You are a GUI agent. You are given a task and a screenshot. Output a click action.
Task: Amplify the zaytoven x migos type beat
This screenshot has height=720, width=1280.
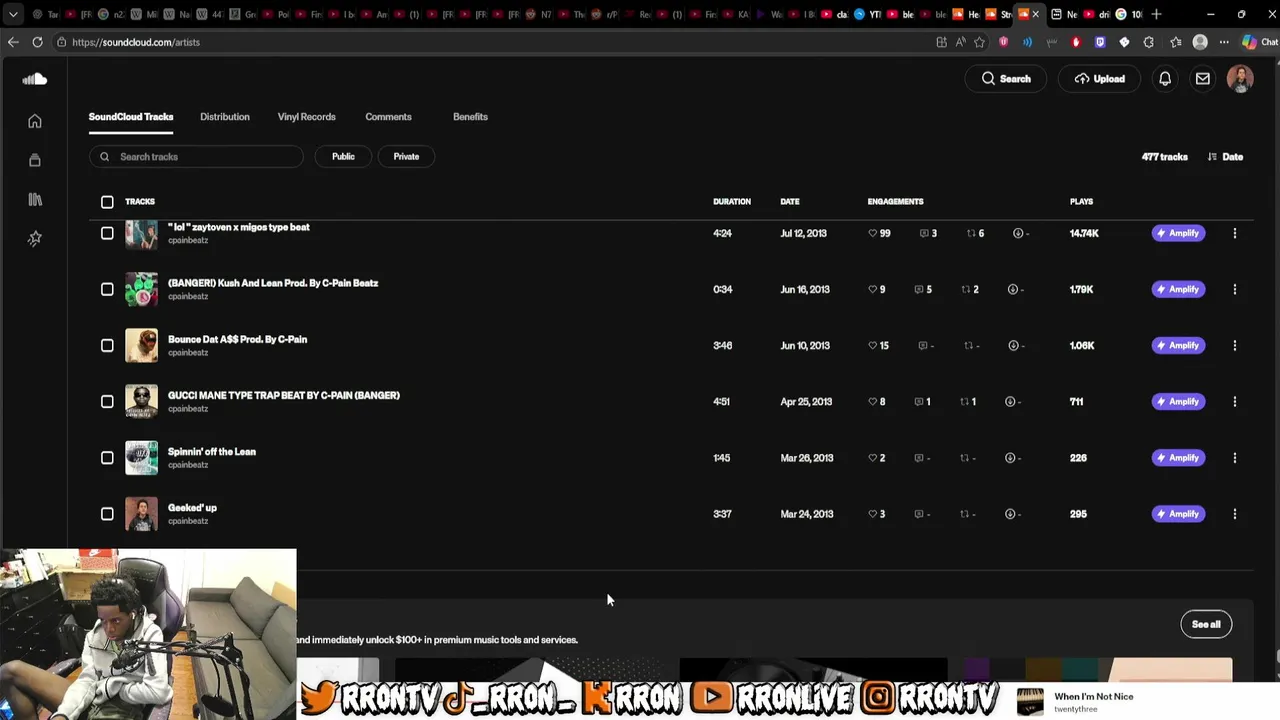point(1178,233)
